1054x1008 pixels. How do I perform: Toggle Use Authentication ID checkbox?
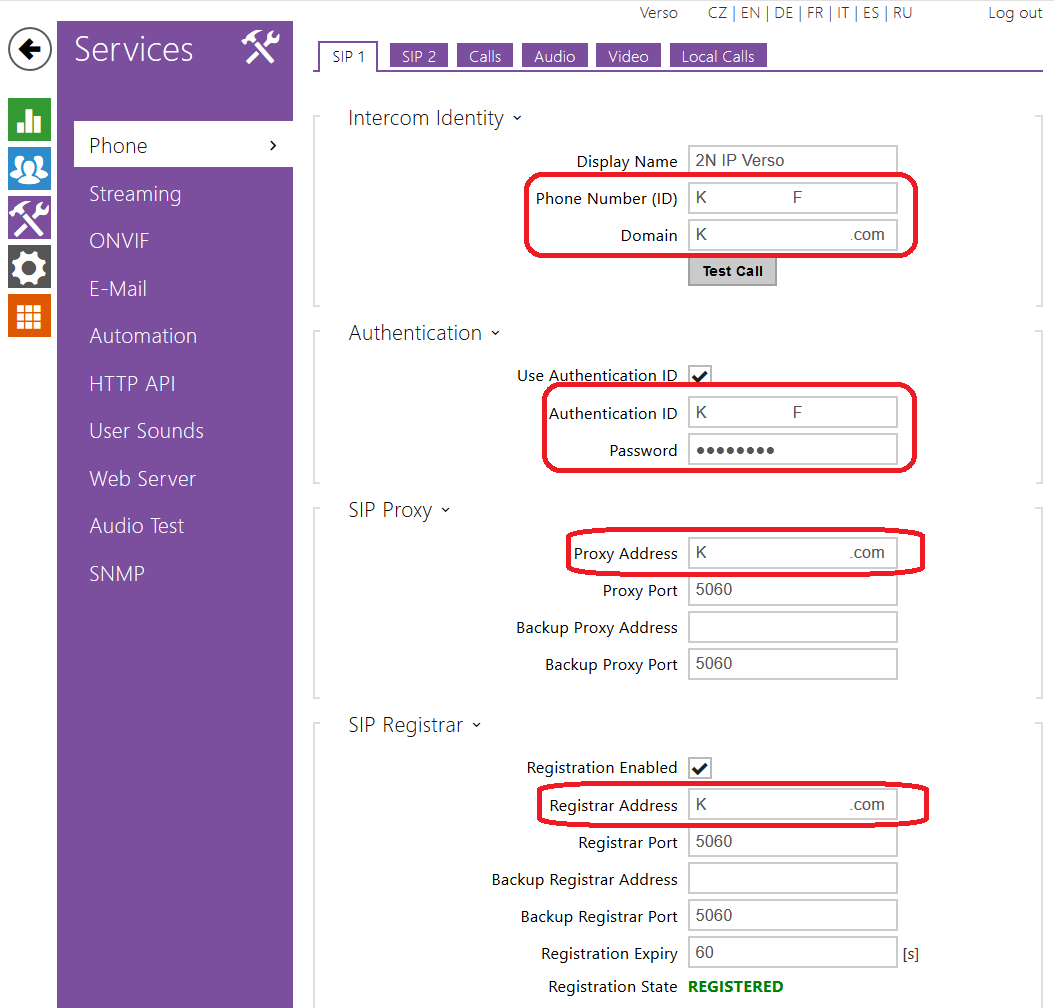pyautogui.click(x=700, y=376)
